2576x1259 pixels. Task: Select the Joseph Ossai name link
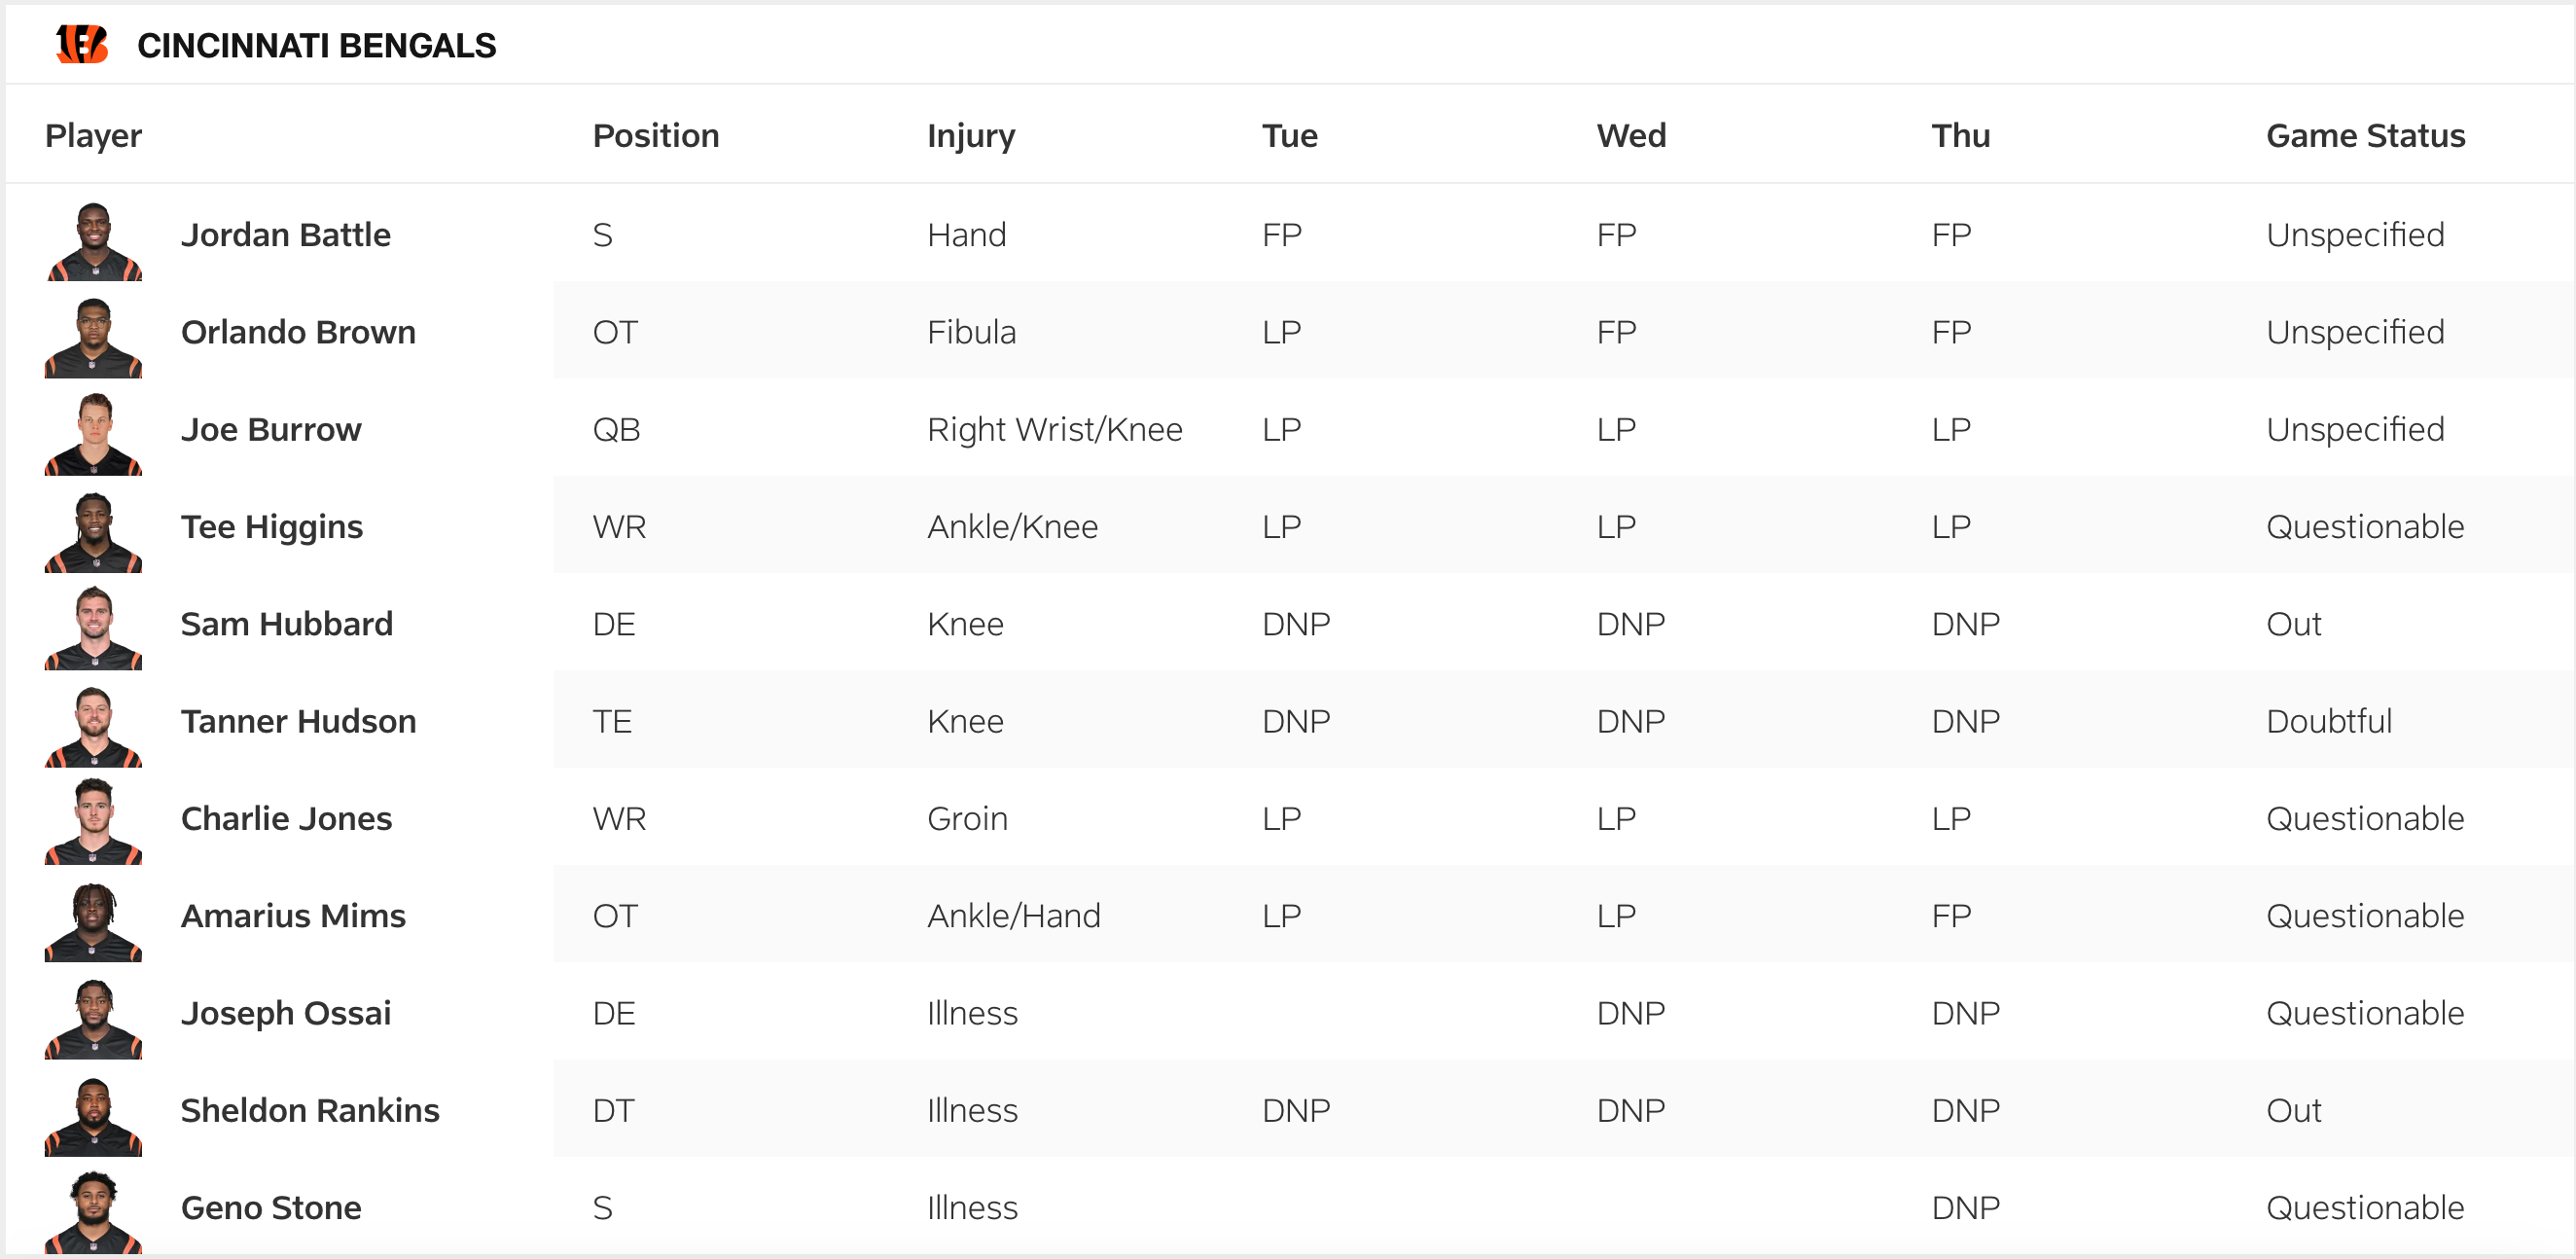(x=286, y=1013)
